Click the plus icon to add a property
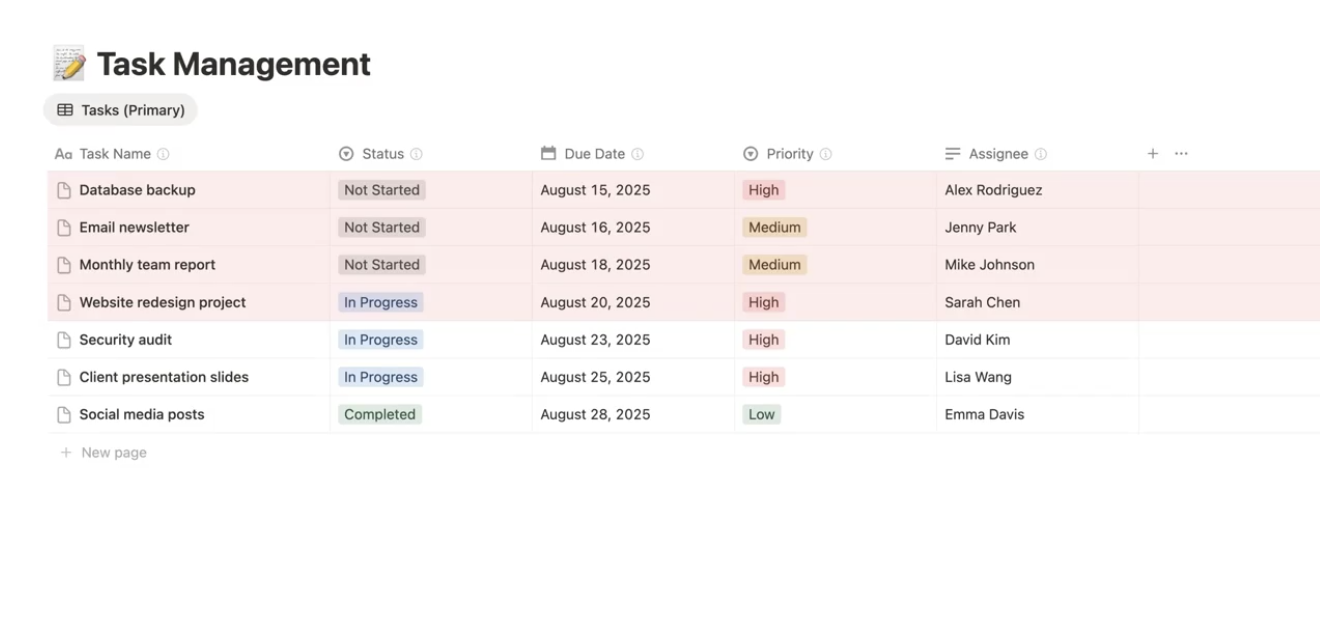 [x=1152, y=154]
